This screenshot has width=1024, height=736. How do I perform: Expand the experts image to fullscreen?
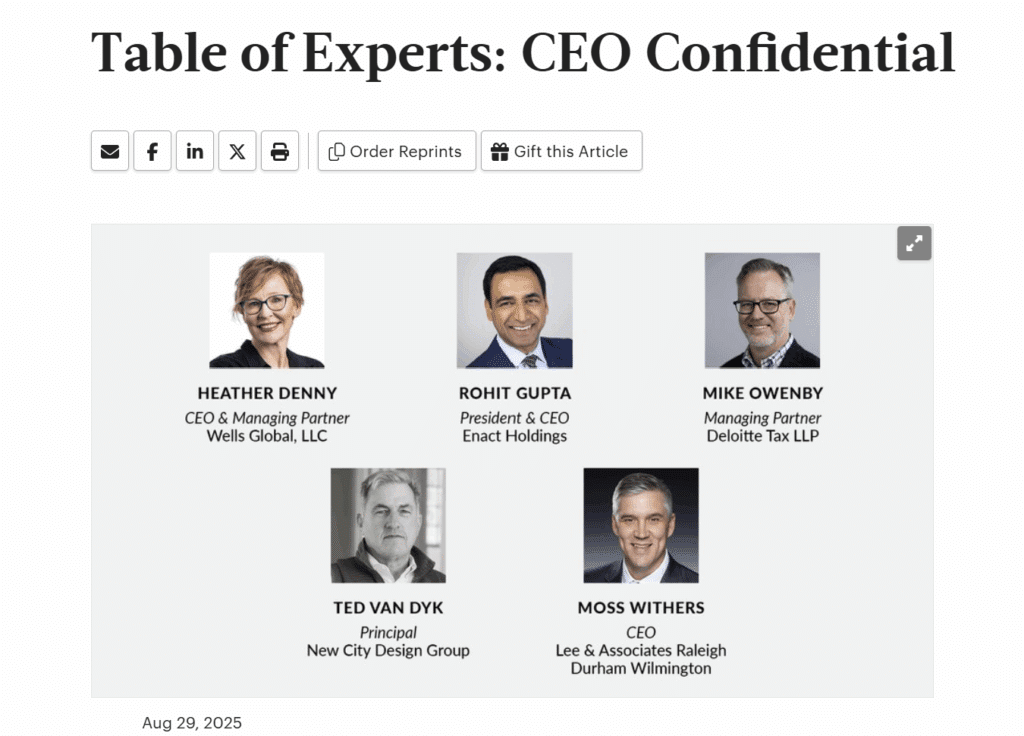point(914,243)
